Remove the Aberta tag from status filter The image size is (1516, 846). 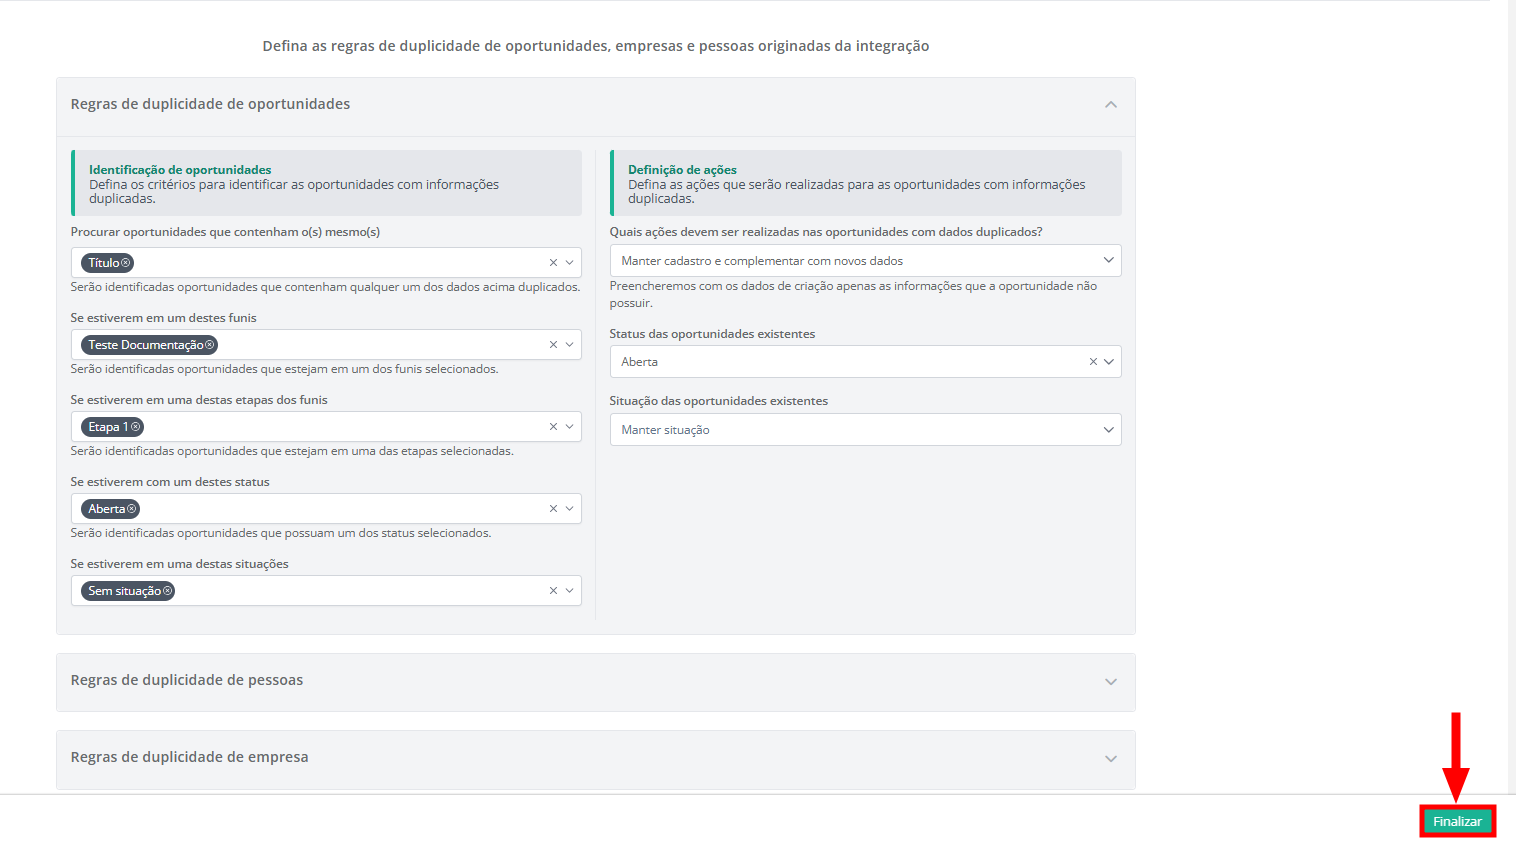coord(132,509)
